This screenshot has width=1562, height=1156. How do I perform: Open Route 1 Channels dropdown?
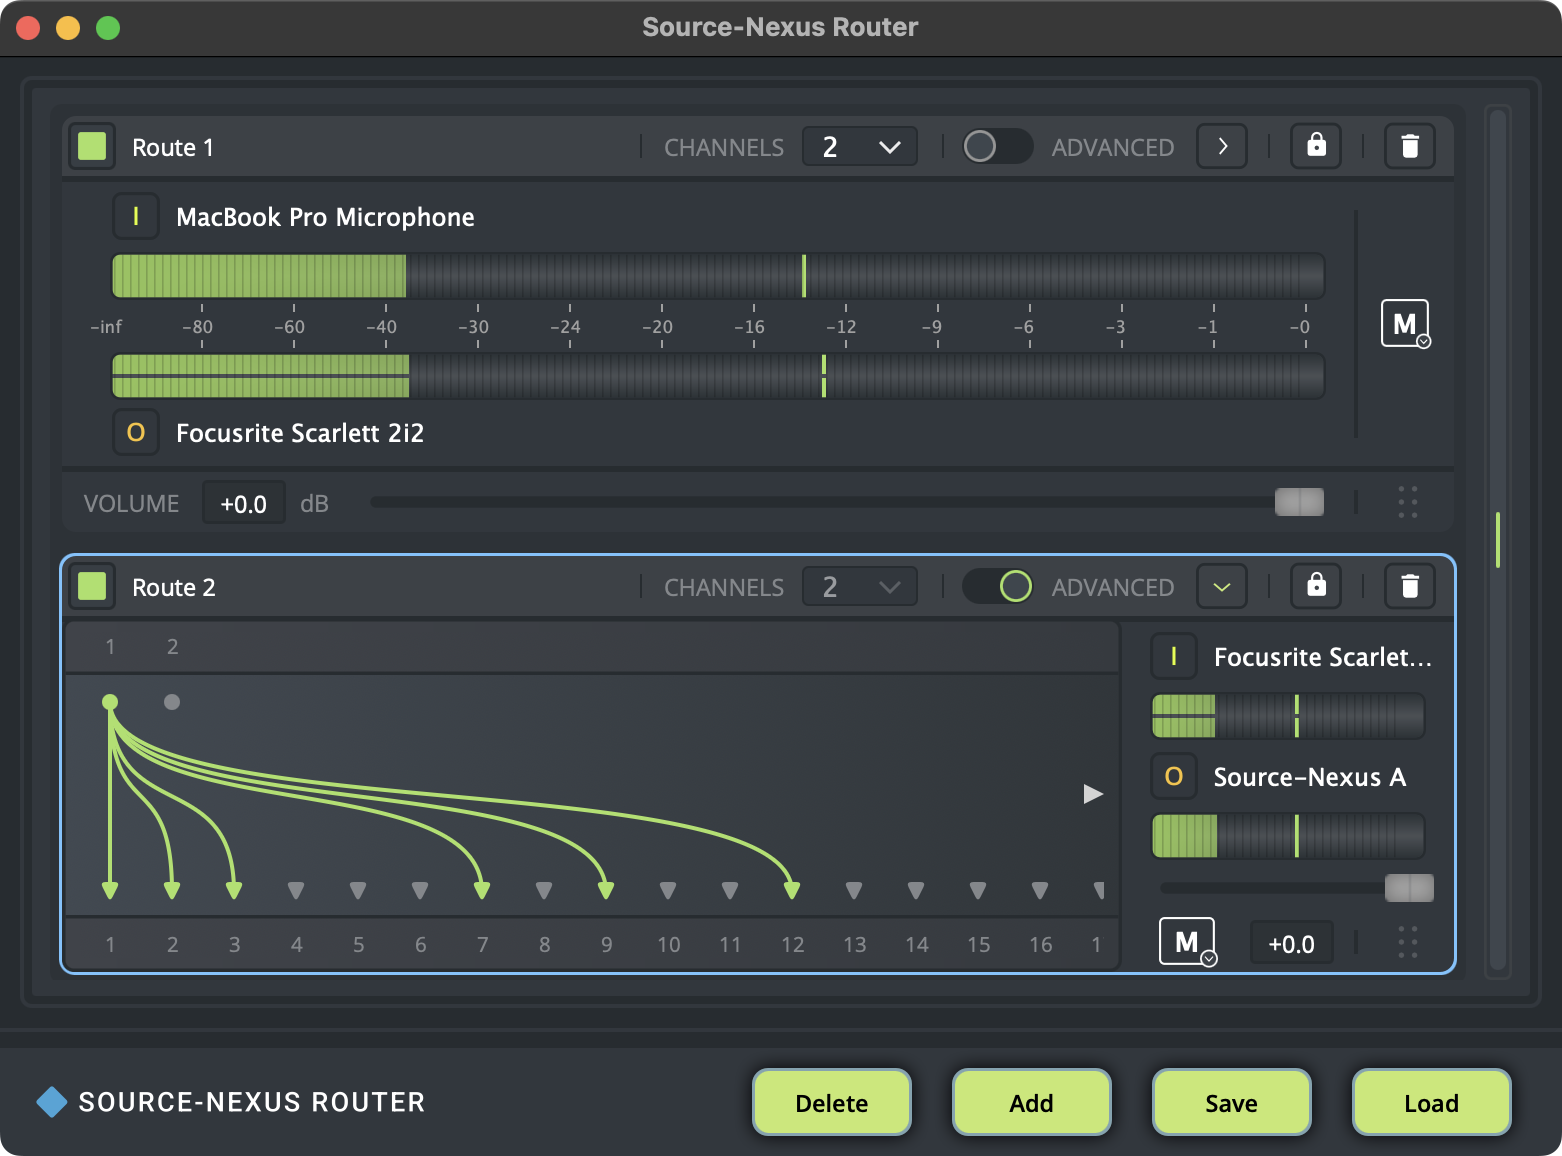[x=860, y=146]
